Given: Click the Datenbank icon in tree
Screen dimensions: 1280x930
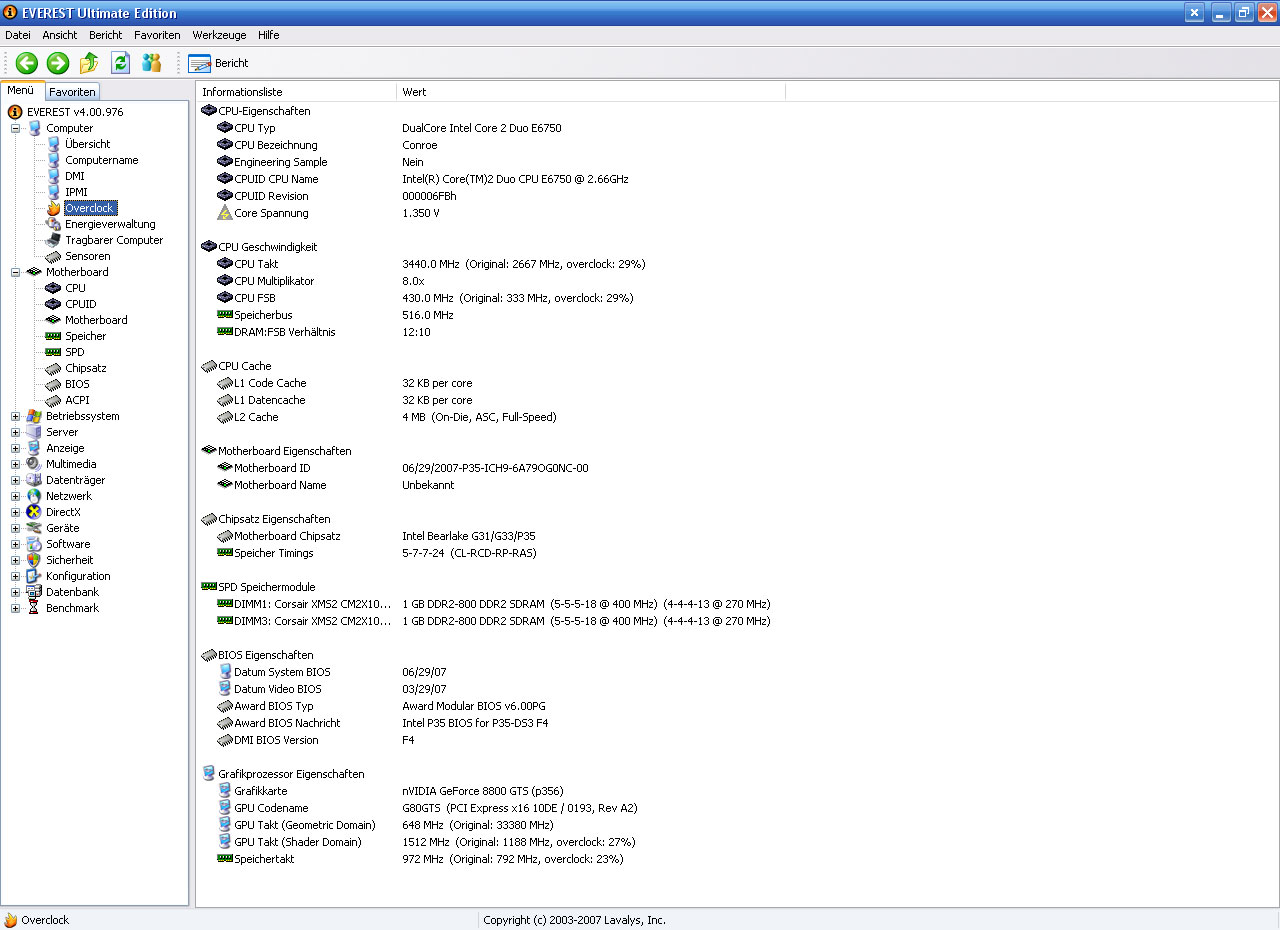Looking at the screenshot, I should (x=34, y=592).
